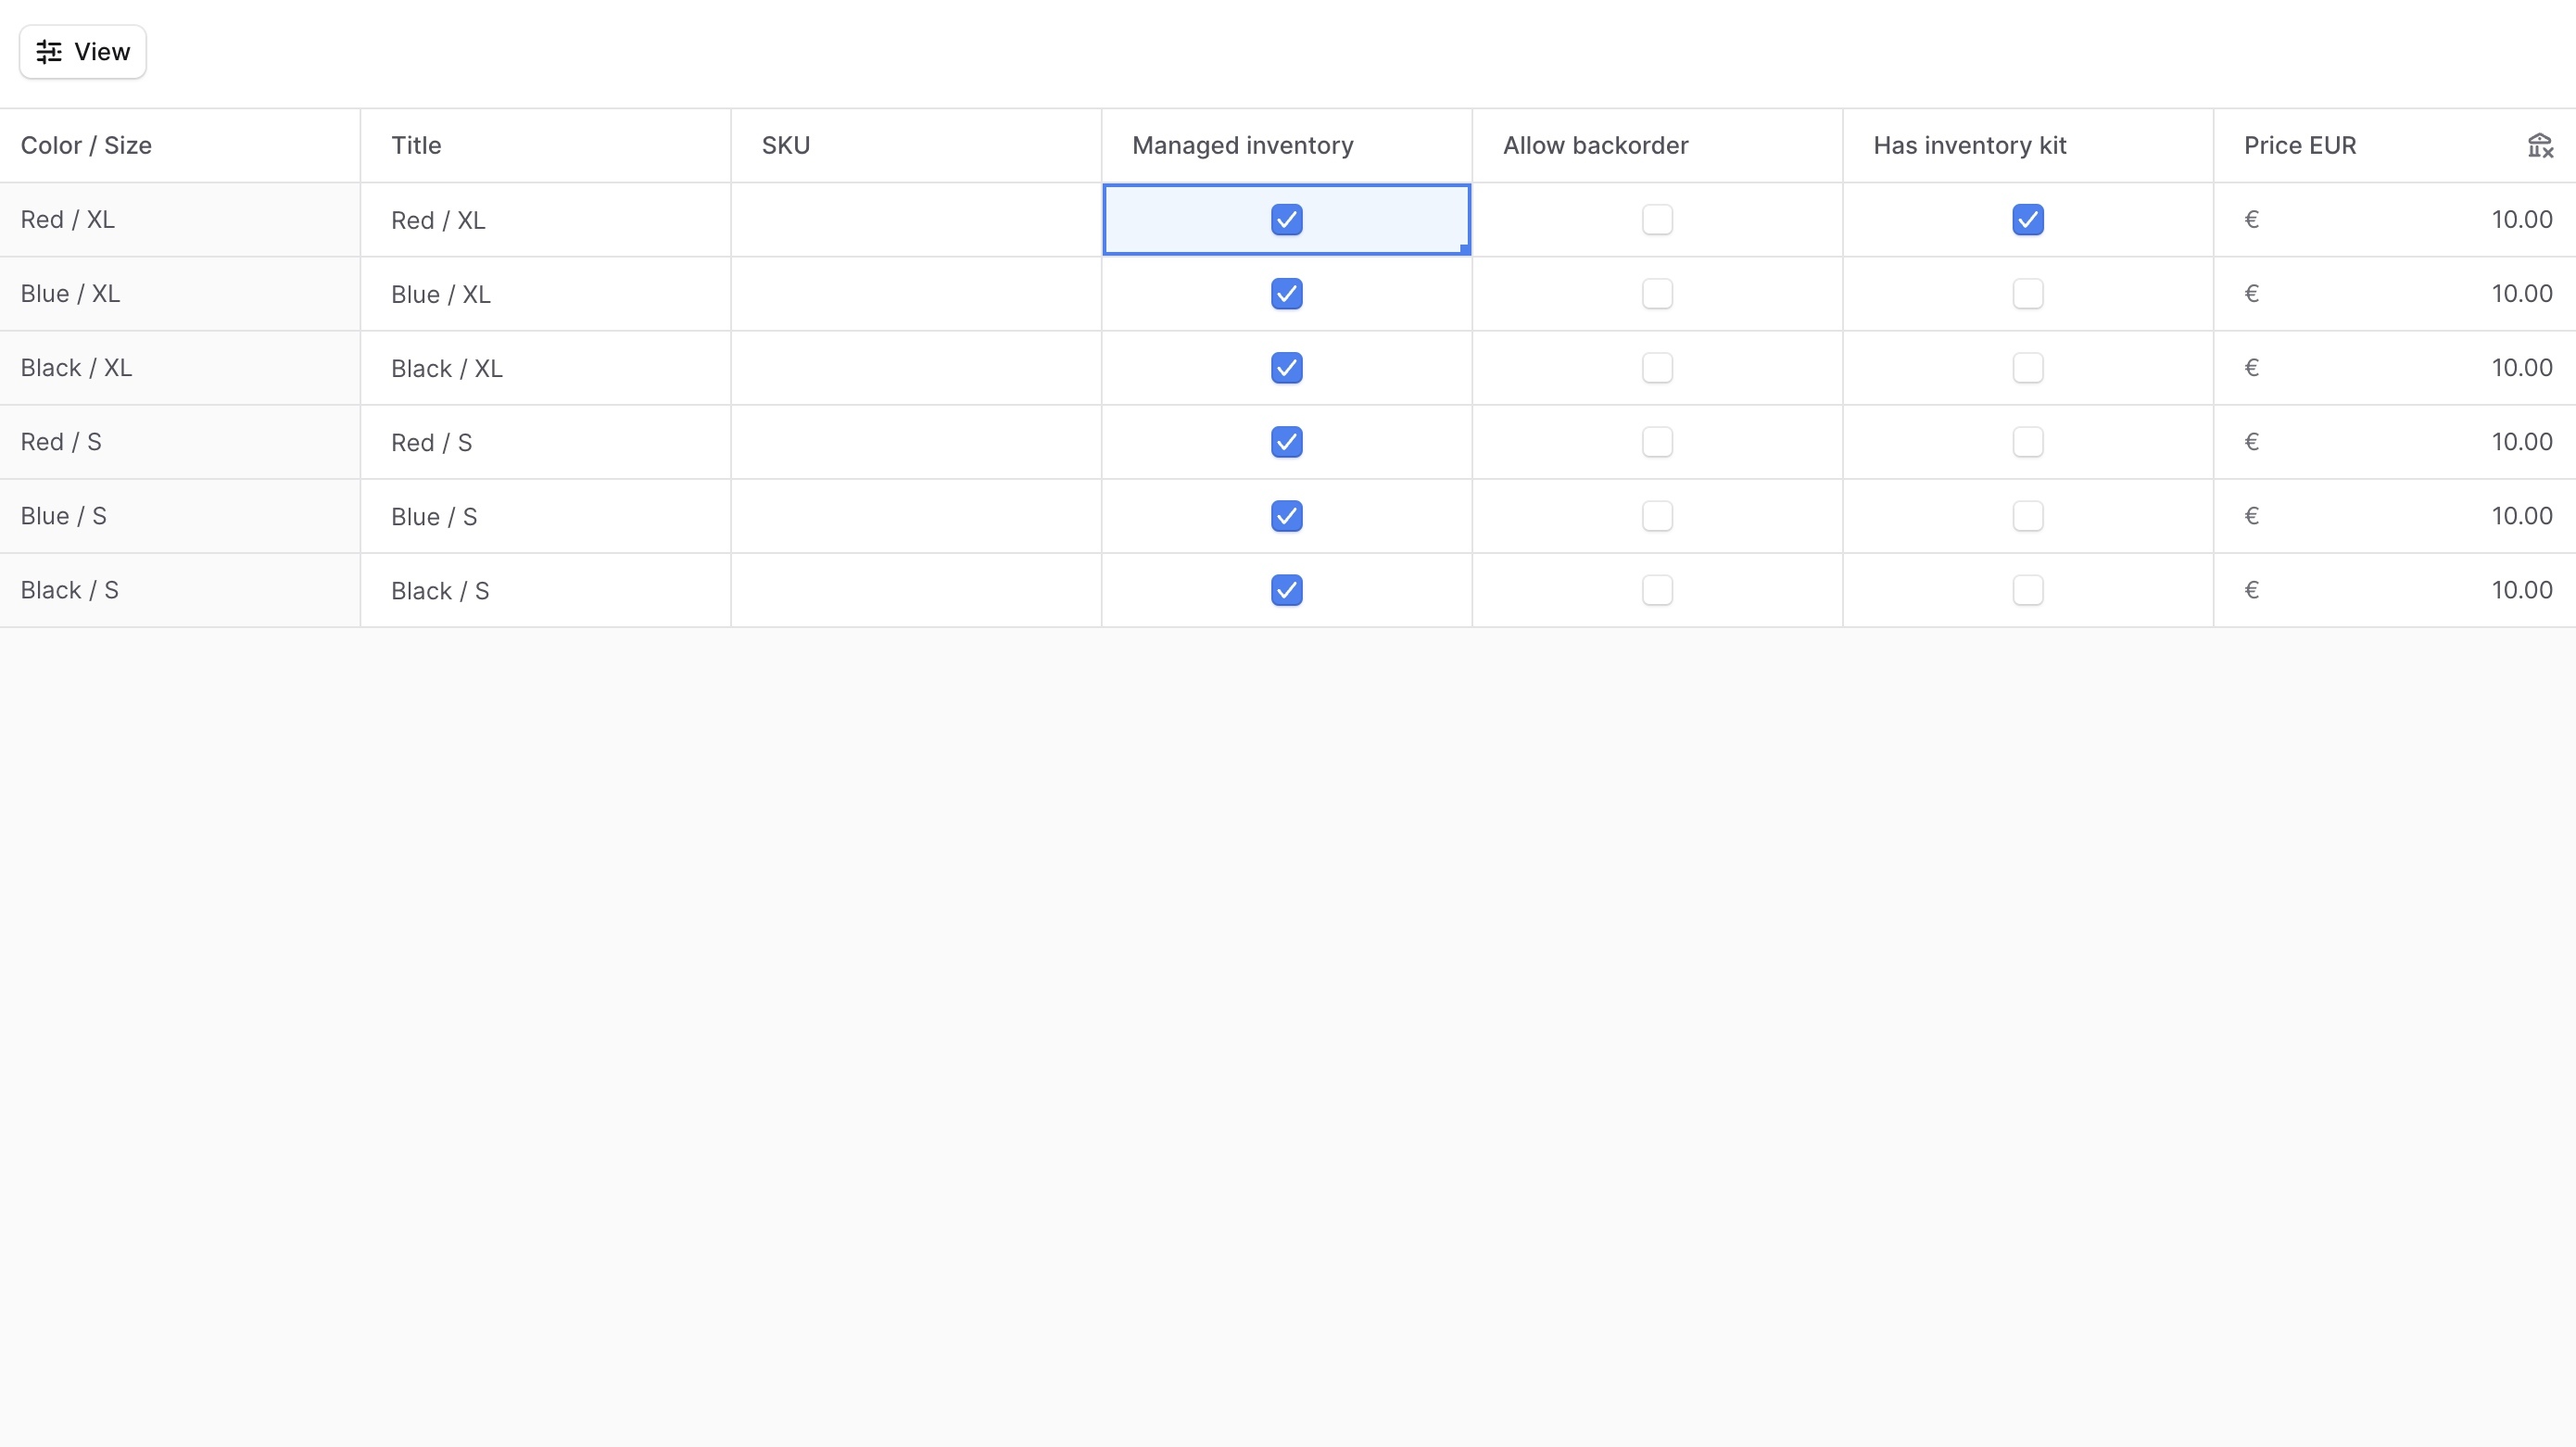Uncheck Managed inventory for Black / S

tap(1286, 590)
